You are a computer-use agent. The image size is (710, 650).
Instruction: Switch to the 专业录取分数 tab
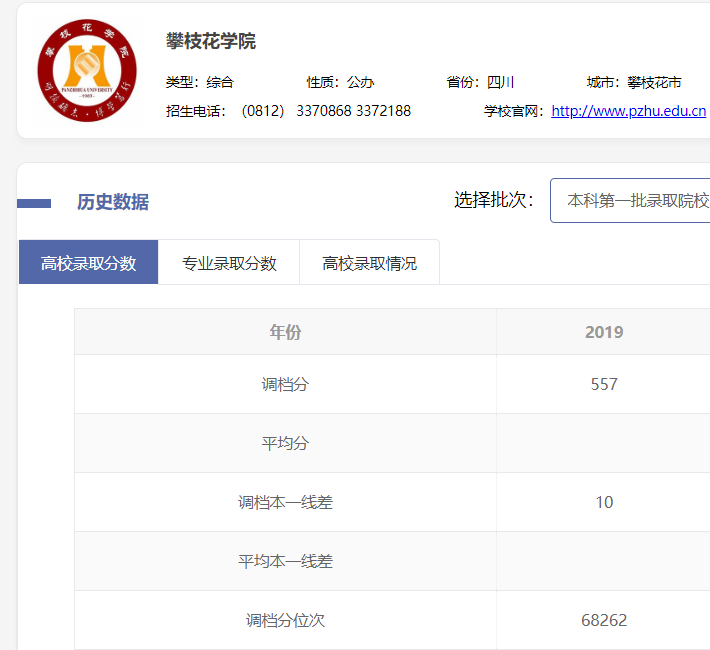[x=229, y=263]
